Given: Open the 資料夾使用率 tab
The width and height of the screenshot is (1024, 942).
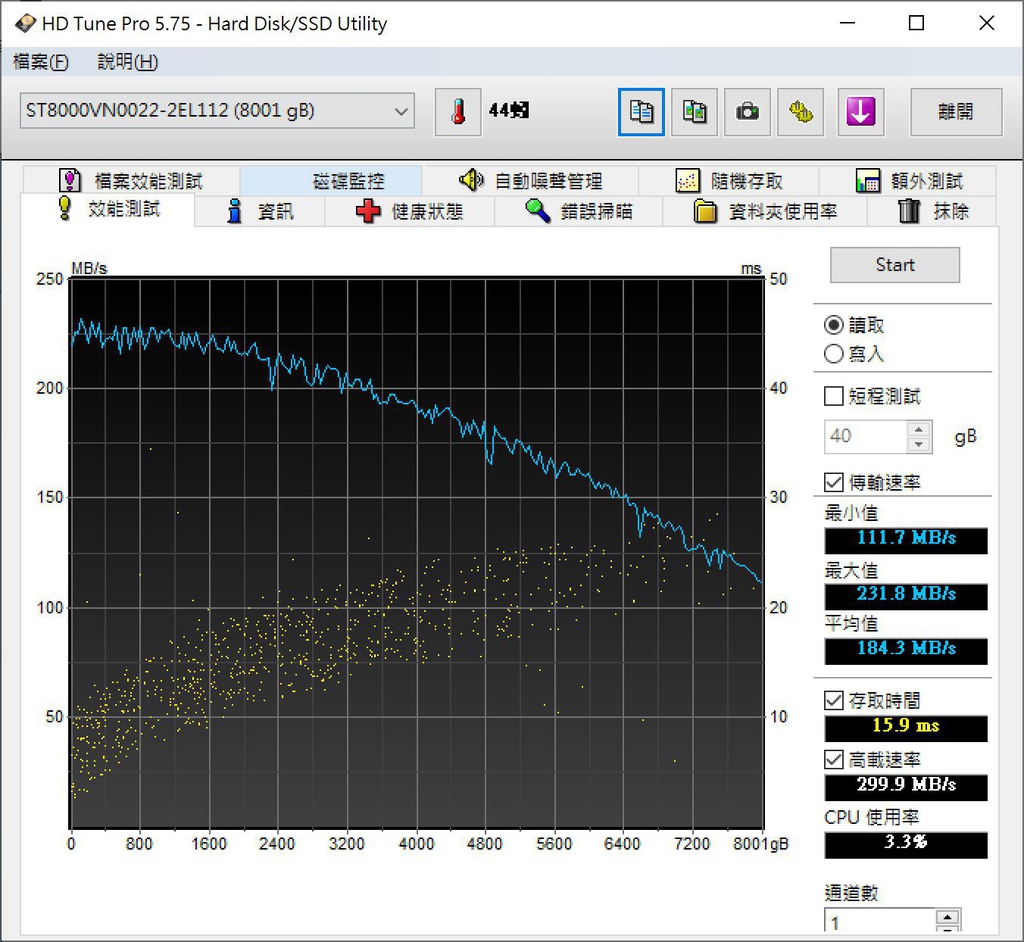Looking at the screenshot, I should [765, 211].
